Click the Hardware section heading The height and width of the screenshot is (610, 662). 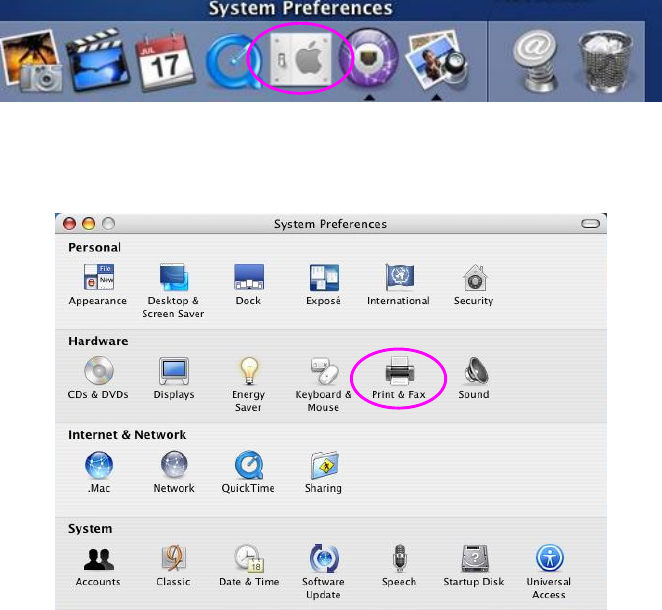coord(98,341)
